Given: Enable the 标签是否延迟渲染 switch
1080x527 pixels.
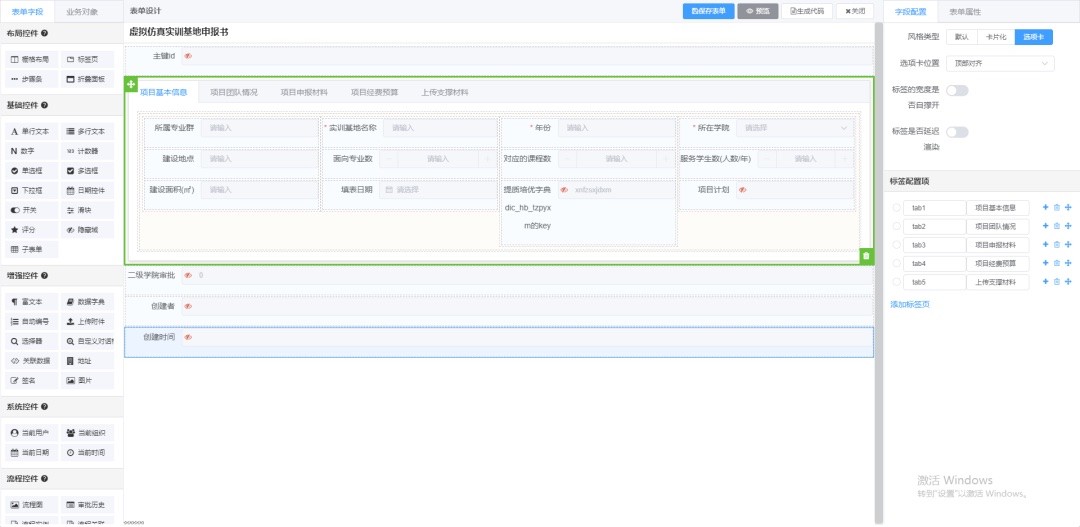Looking at the screenshot, I should point(957,132).
